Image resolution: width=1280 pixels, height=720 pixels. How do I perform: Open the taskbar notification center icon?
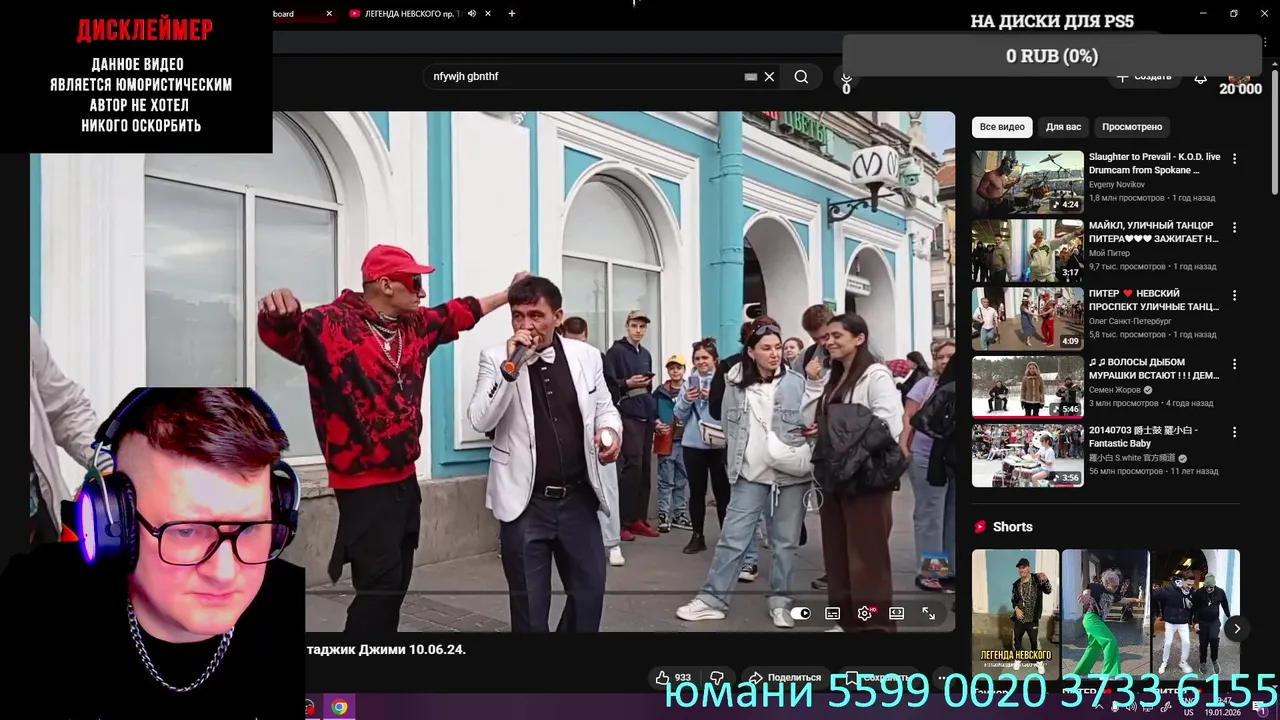1260,707
